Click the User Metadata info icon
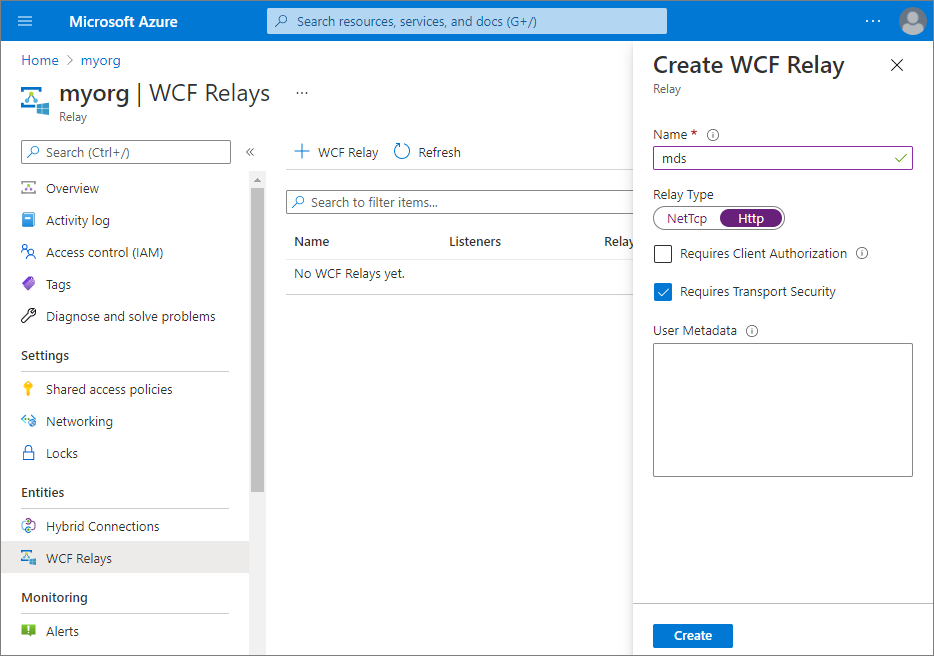 pyautogui.click(x=752, y=331)
